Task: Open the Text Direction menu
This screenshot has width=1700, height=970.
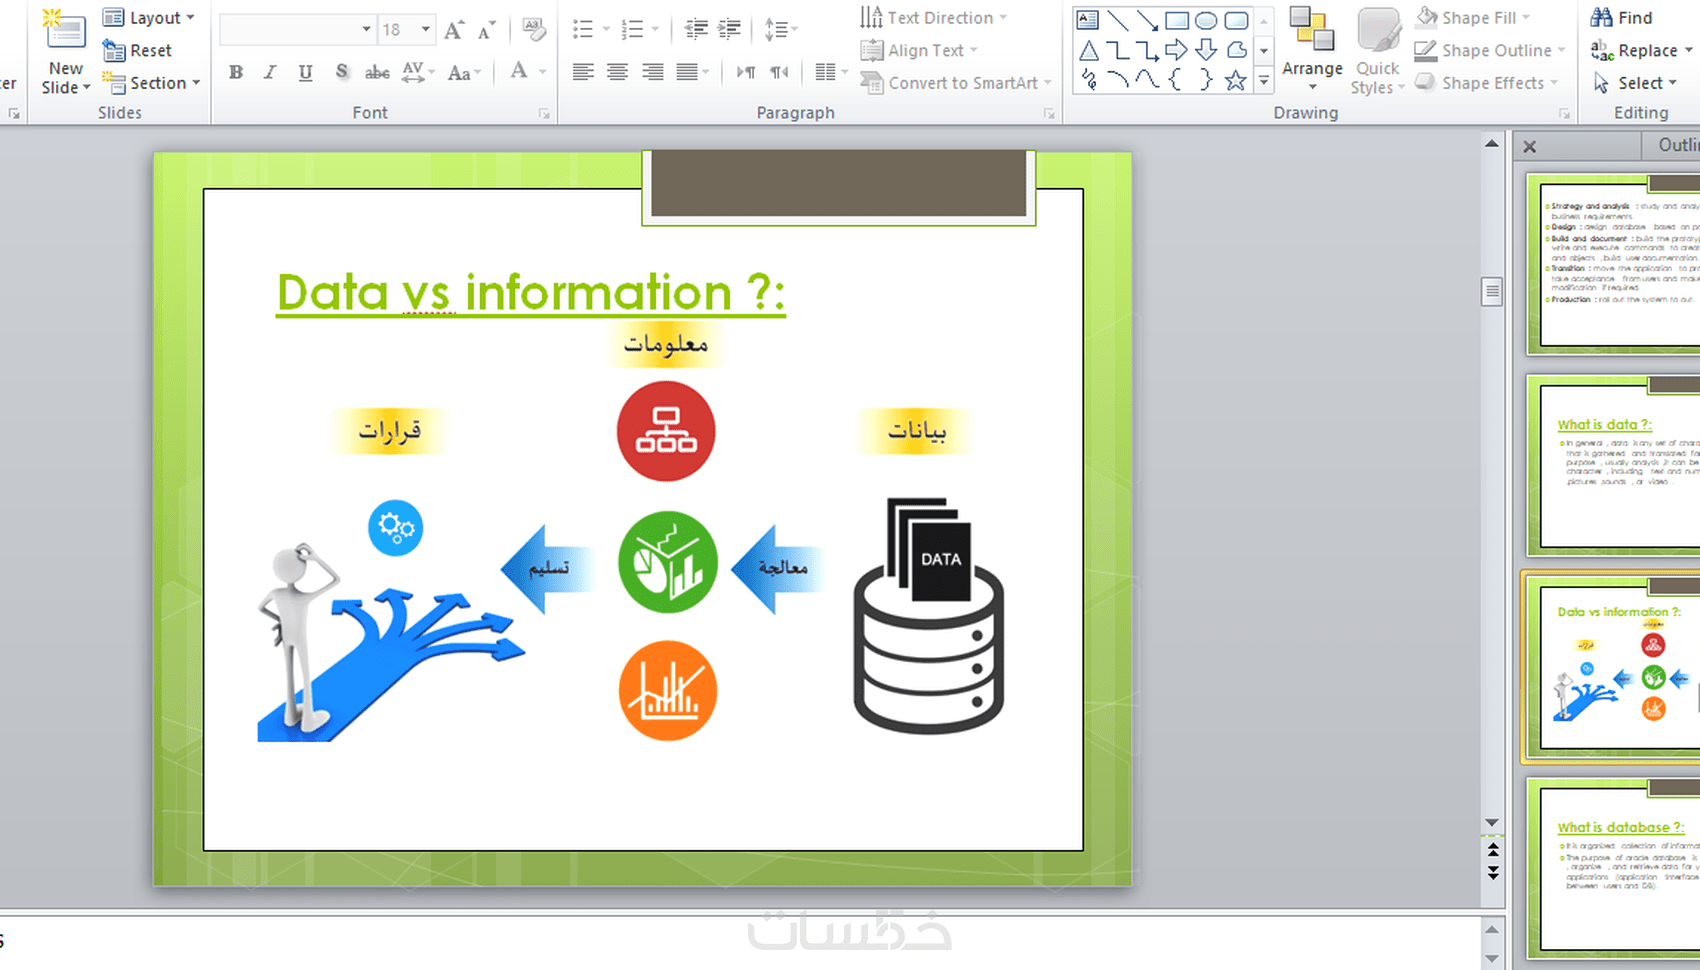Action: coord(934,18)
